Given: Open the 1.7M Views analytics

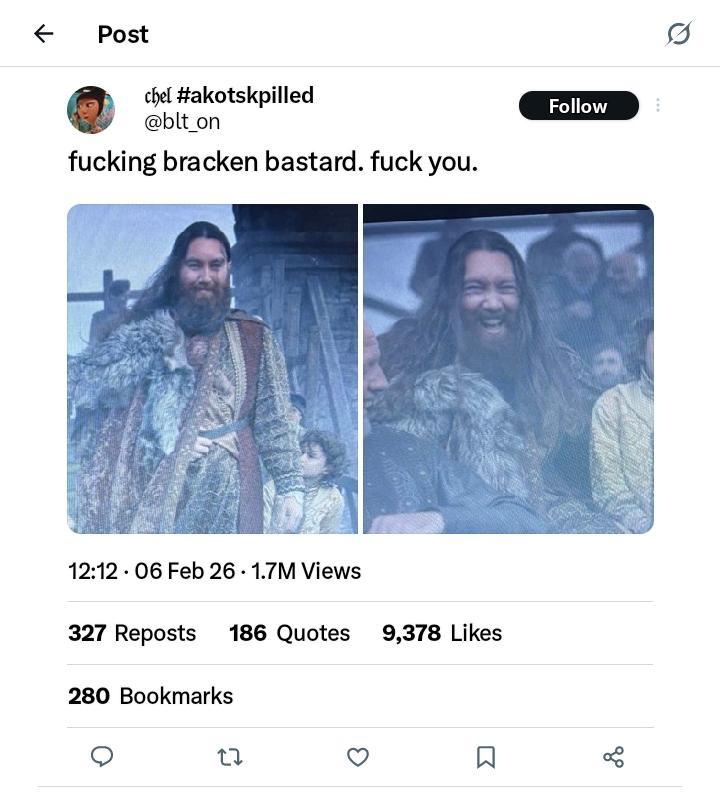Looking at the screenshot, I should (x=306, y=571).
